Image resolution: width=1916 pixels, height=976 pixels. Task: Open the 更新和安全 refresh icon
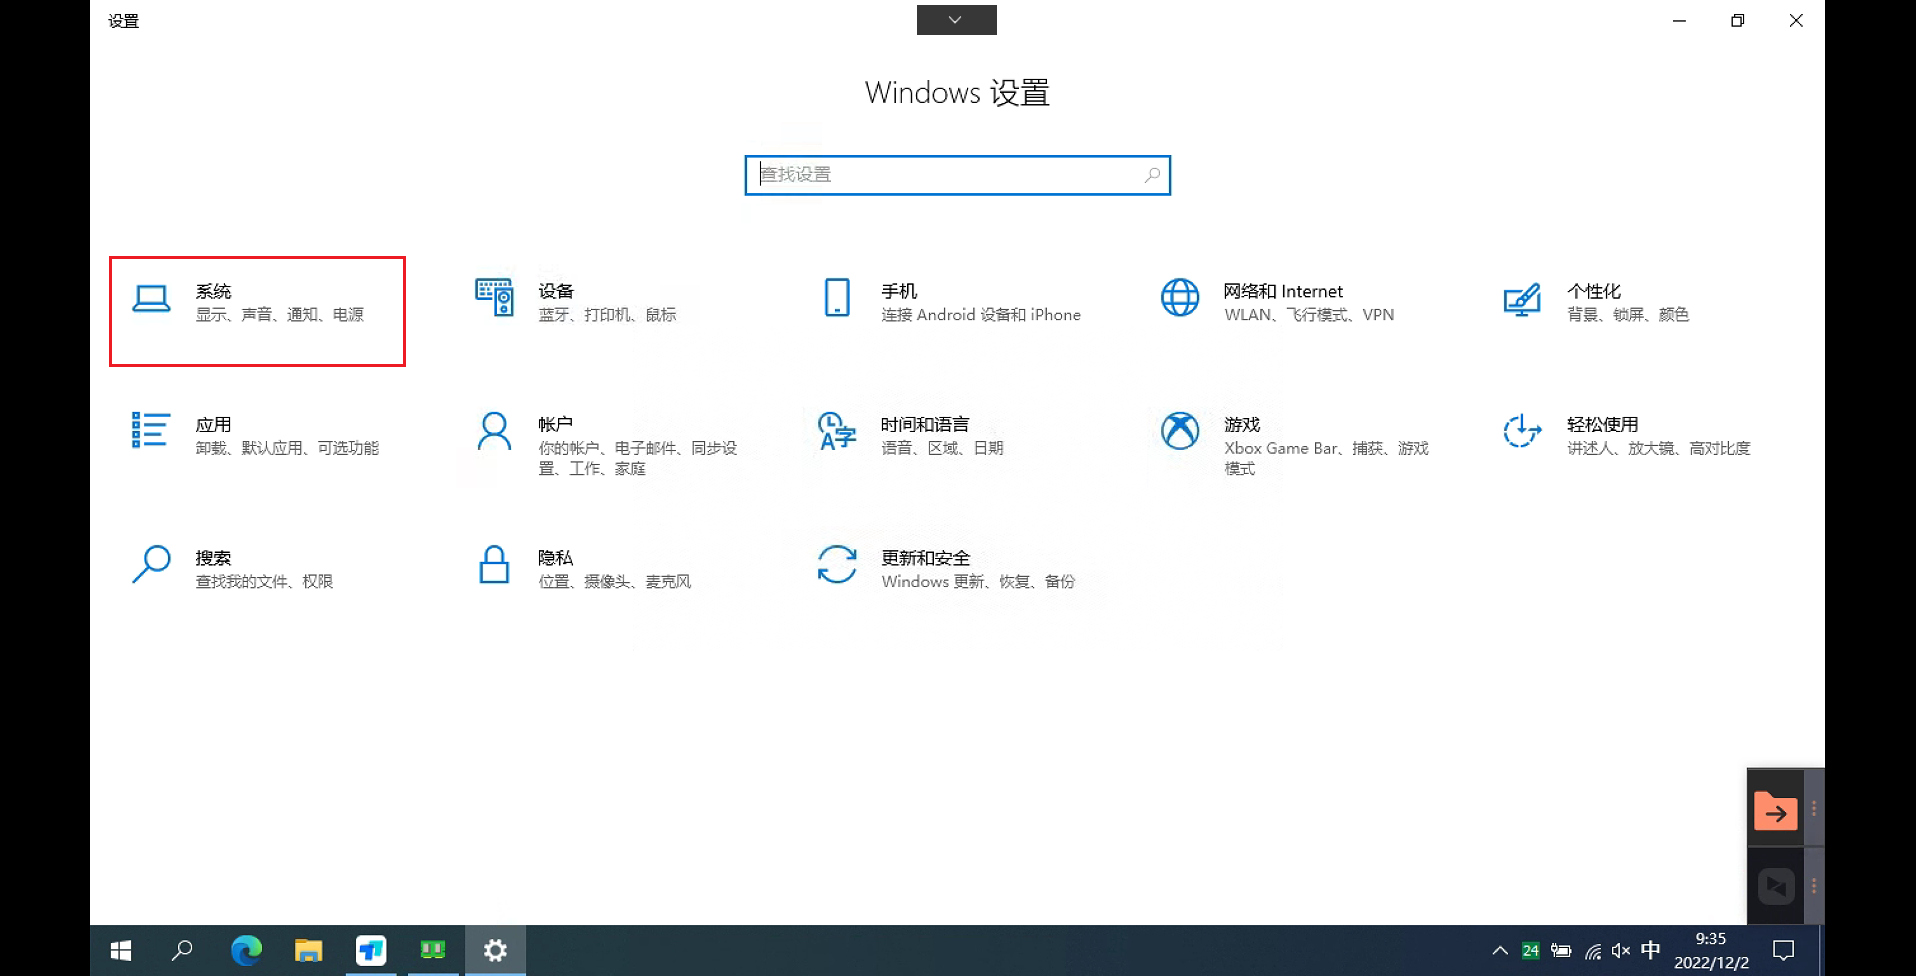click(x=837, y=564)
